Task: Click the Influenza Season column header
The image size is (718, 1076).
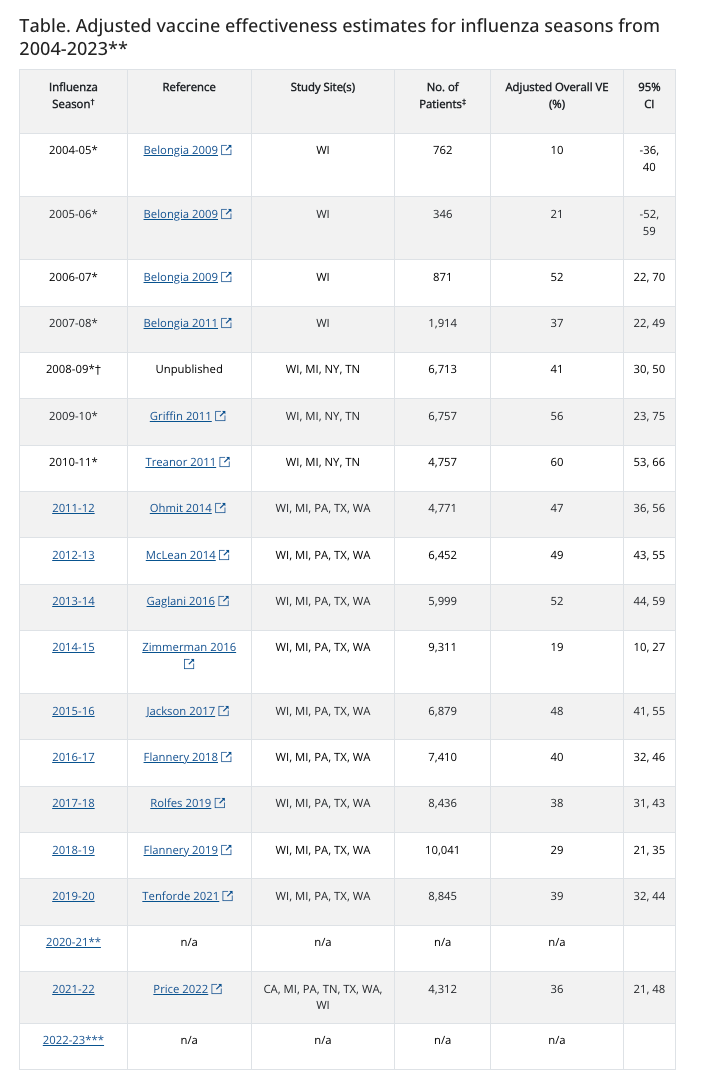Action: coord(73,96)
